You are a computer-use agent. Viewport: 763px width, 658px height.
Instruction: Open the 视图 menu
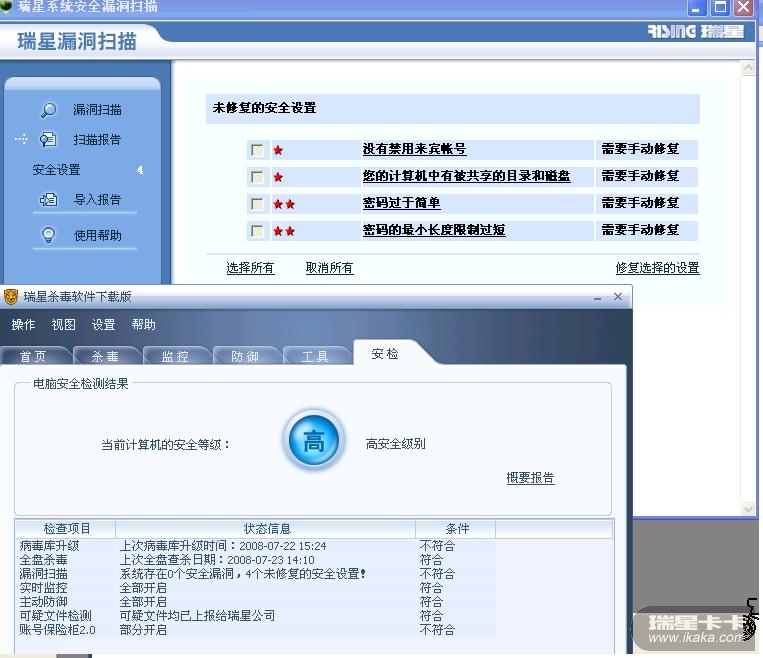[x=64, y=325]
